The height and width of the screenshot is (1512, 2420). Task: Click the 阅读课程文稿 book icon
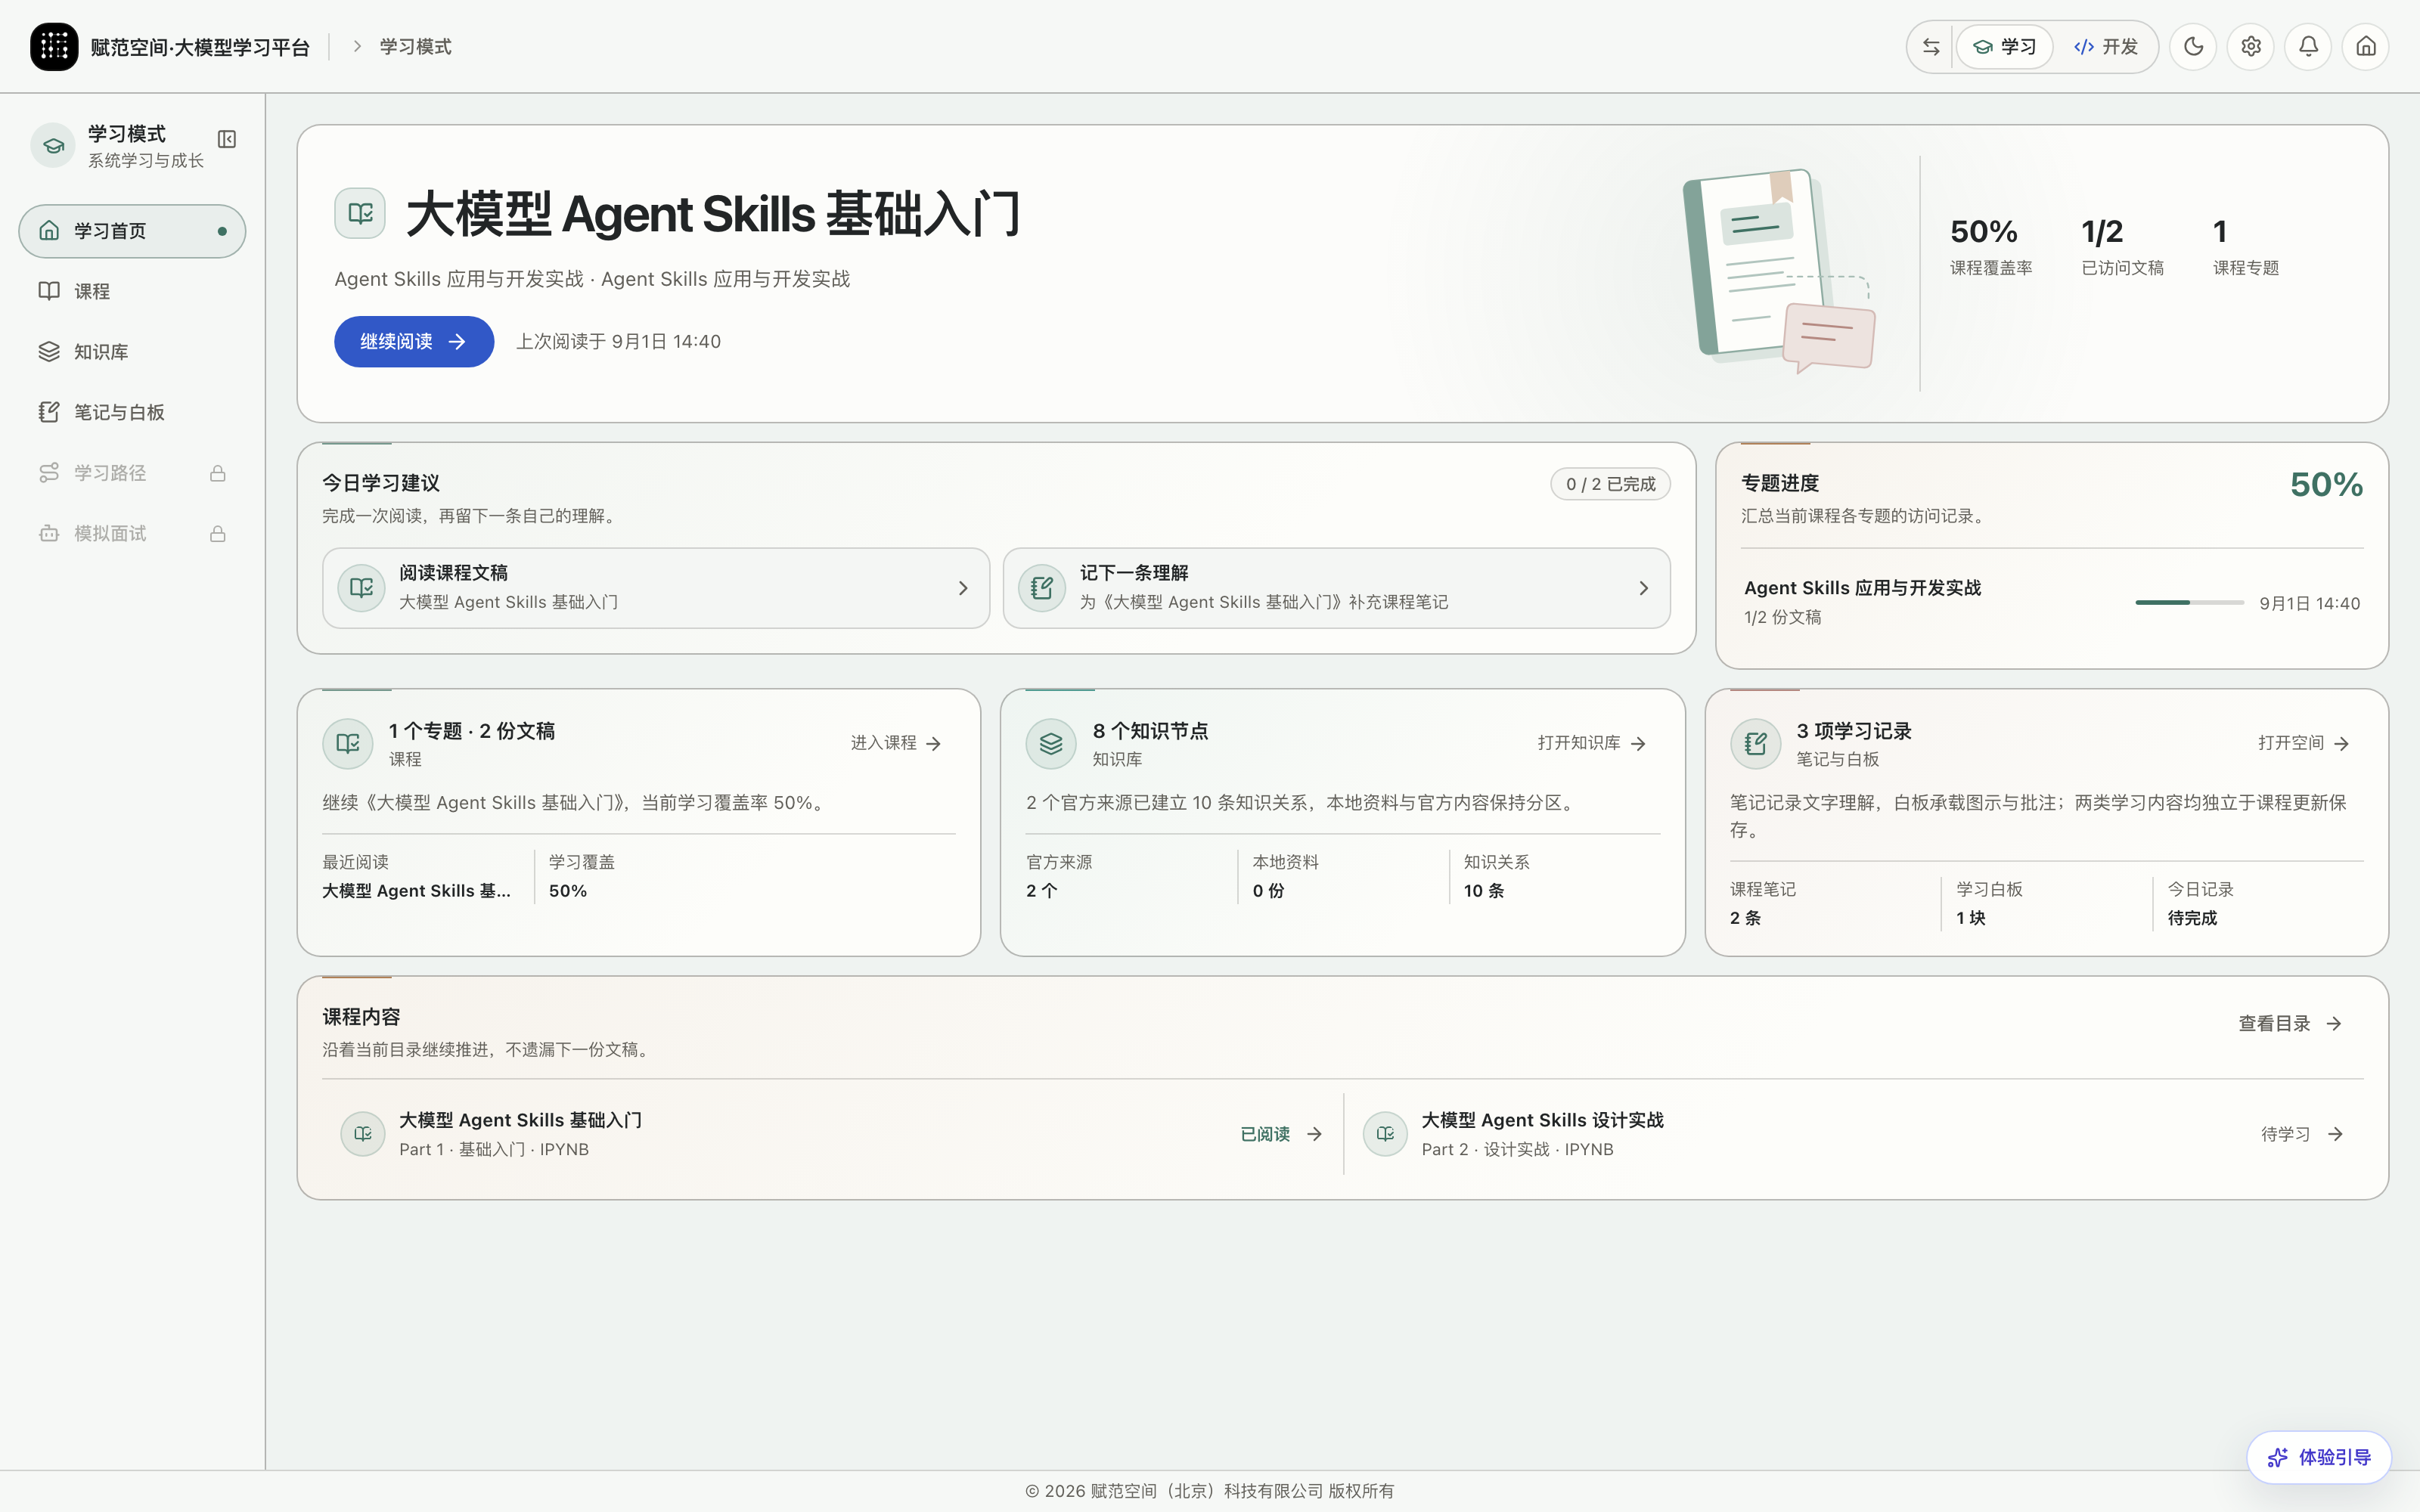tap(361, 588)
